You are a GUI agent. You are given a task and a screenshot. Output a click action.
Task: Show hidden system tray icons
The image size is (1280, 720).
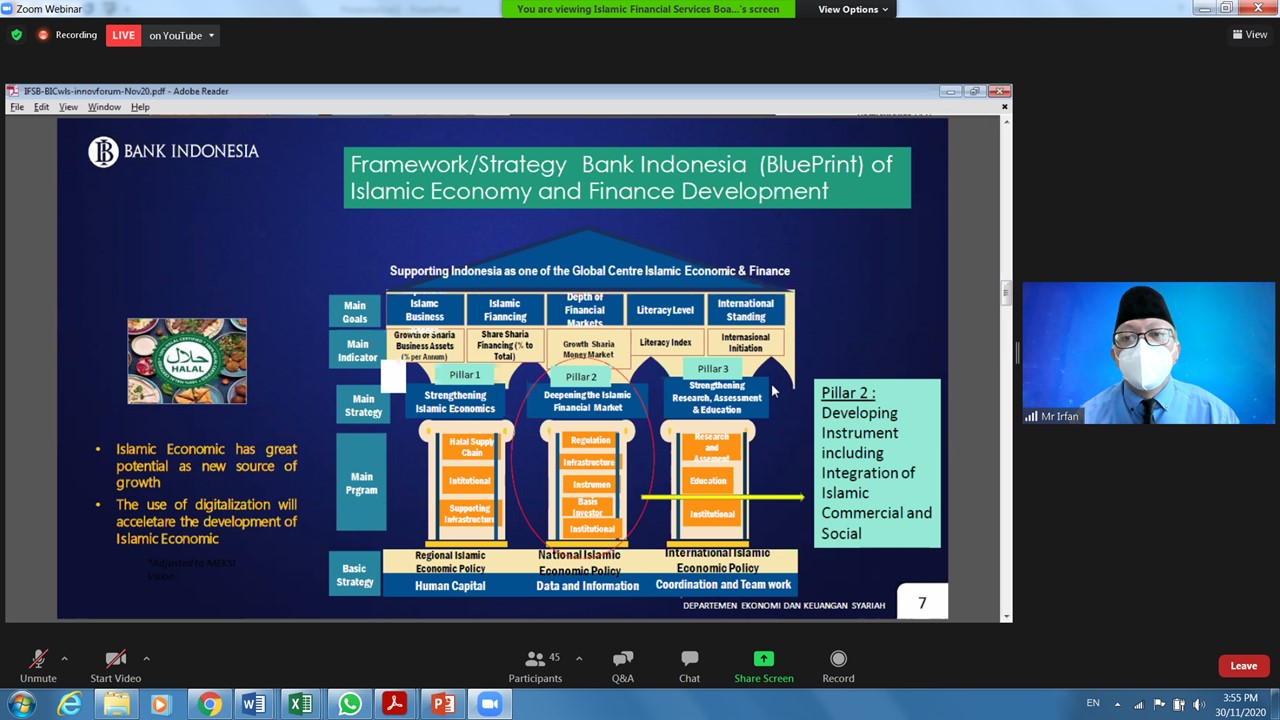1118,704
